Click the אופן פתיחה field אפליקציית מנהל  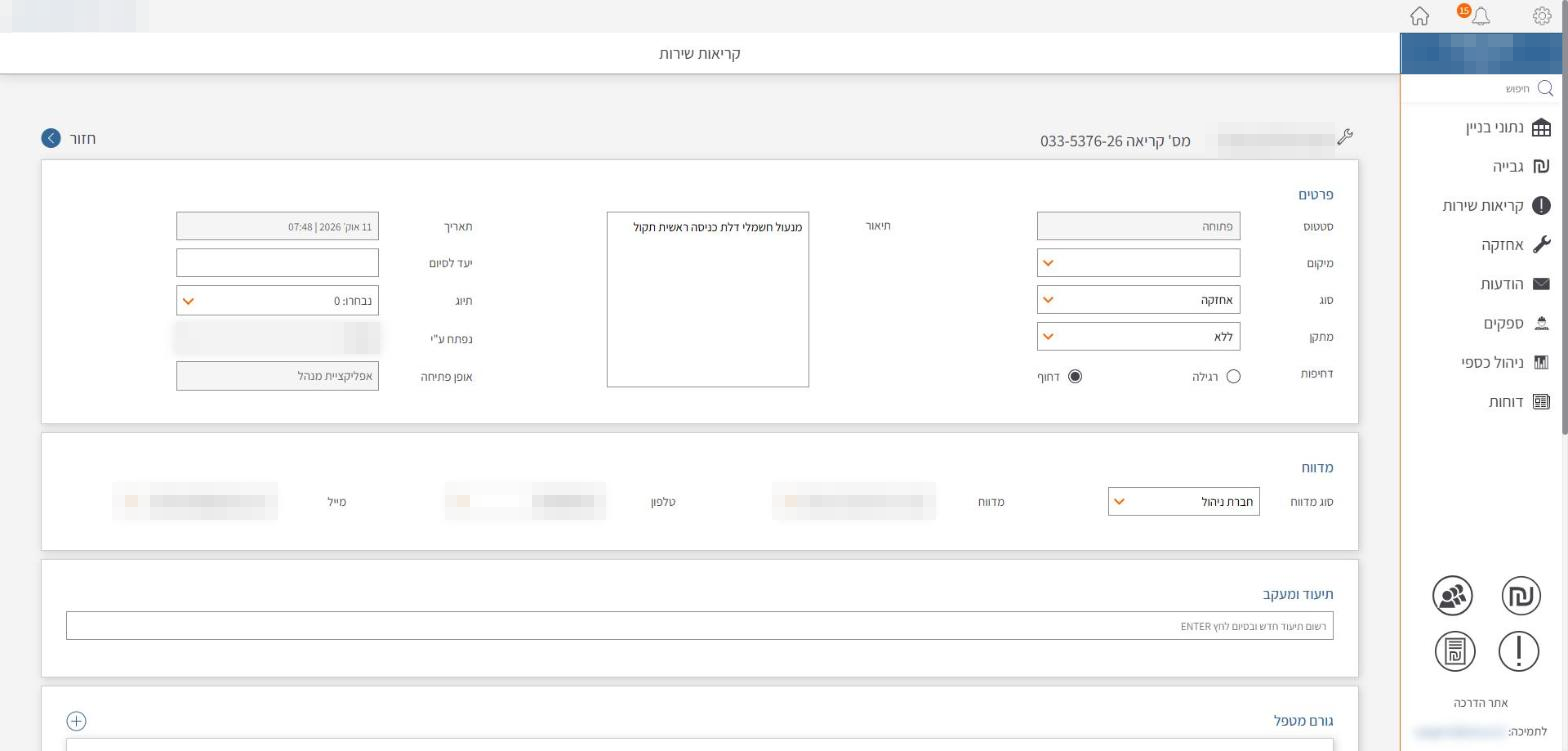pyautogui.click(x=277, y=376)
